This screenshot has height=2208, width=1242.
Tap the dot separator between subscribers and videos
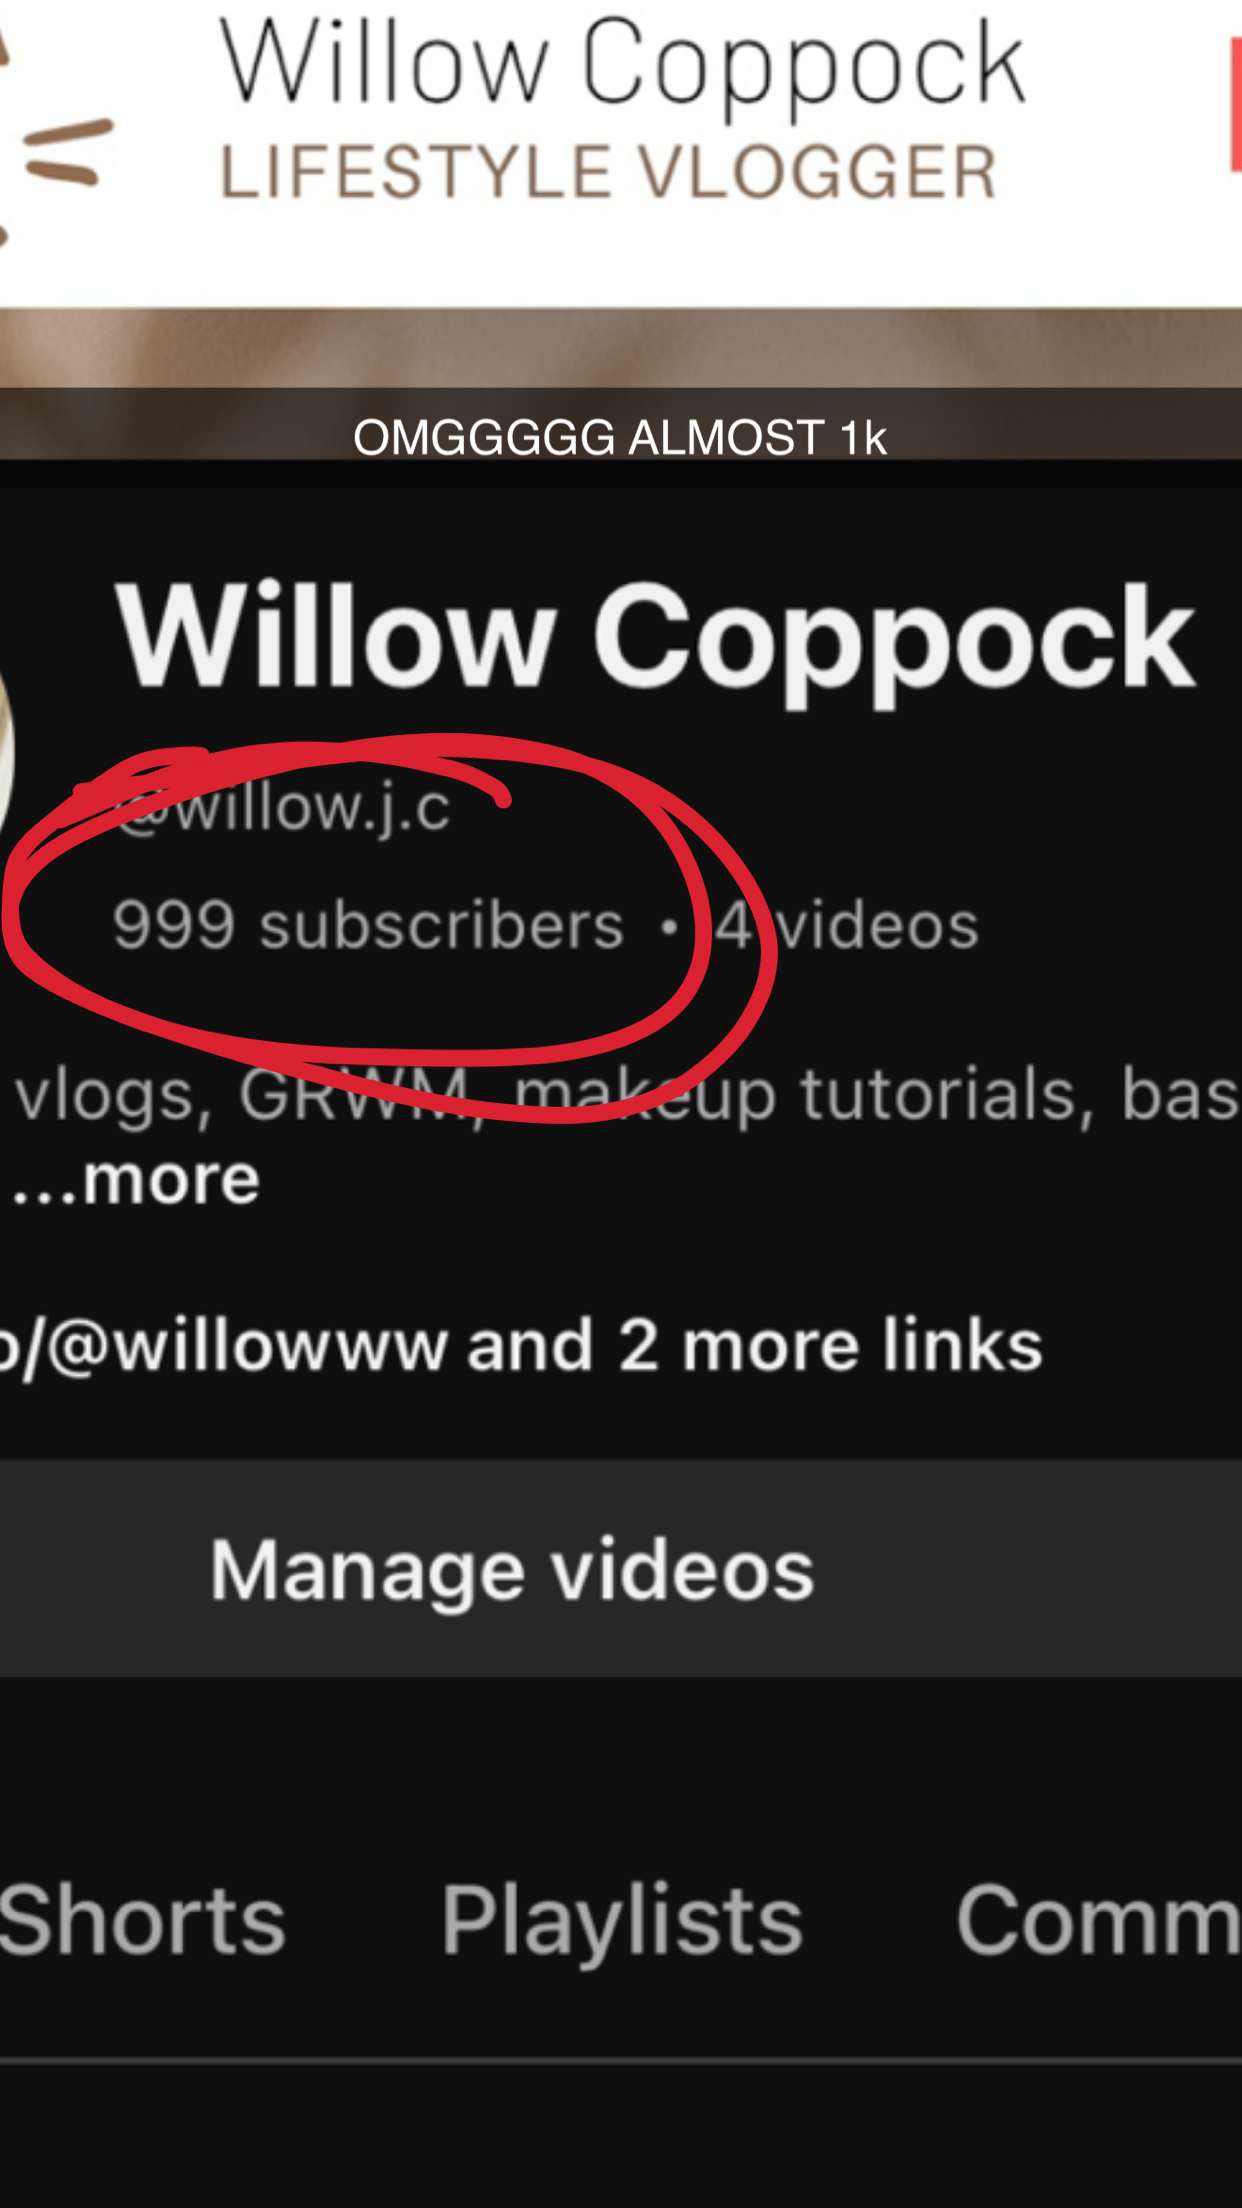pos(669,927)
